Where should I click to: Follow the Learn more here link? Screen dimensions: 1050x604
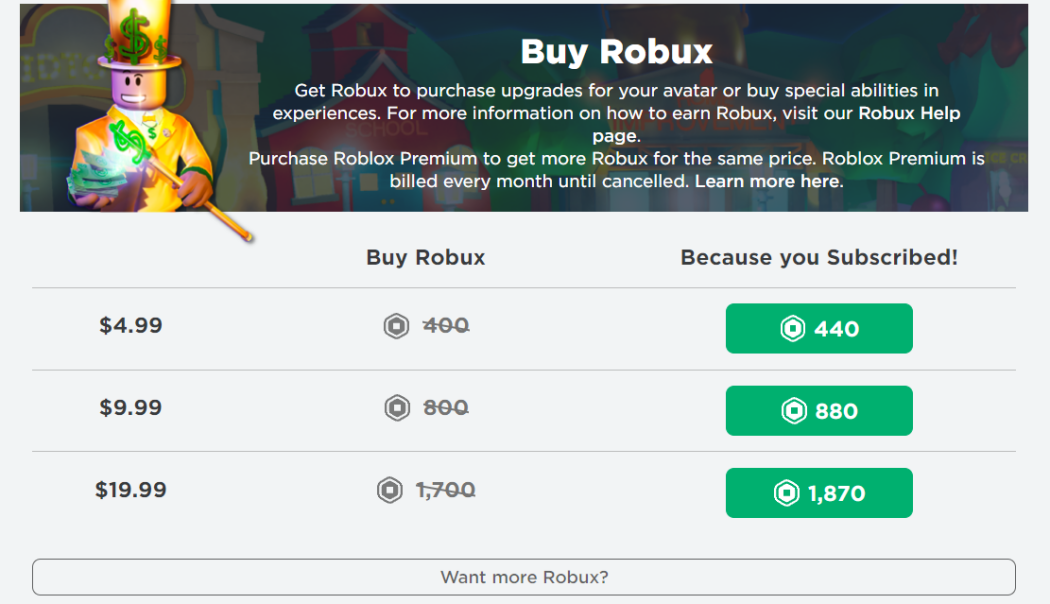point(768,181)
